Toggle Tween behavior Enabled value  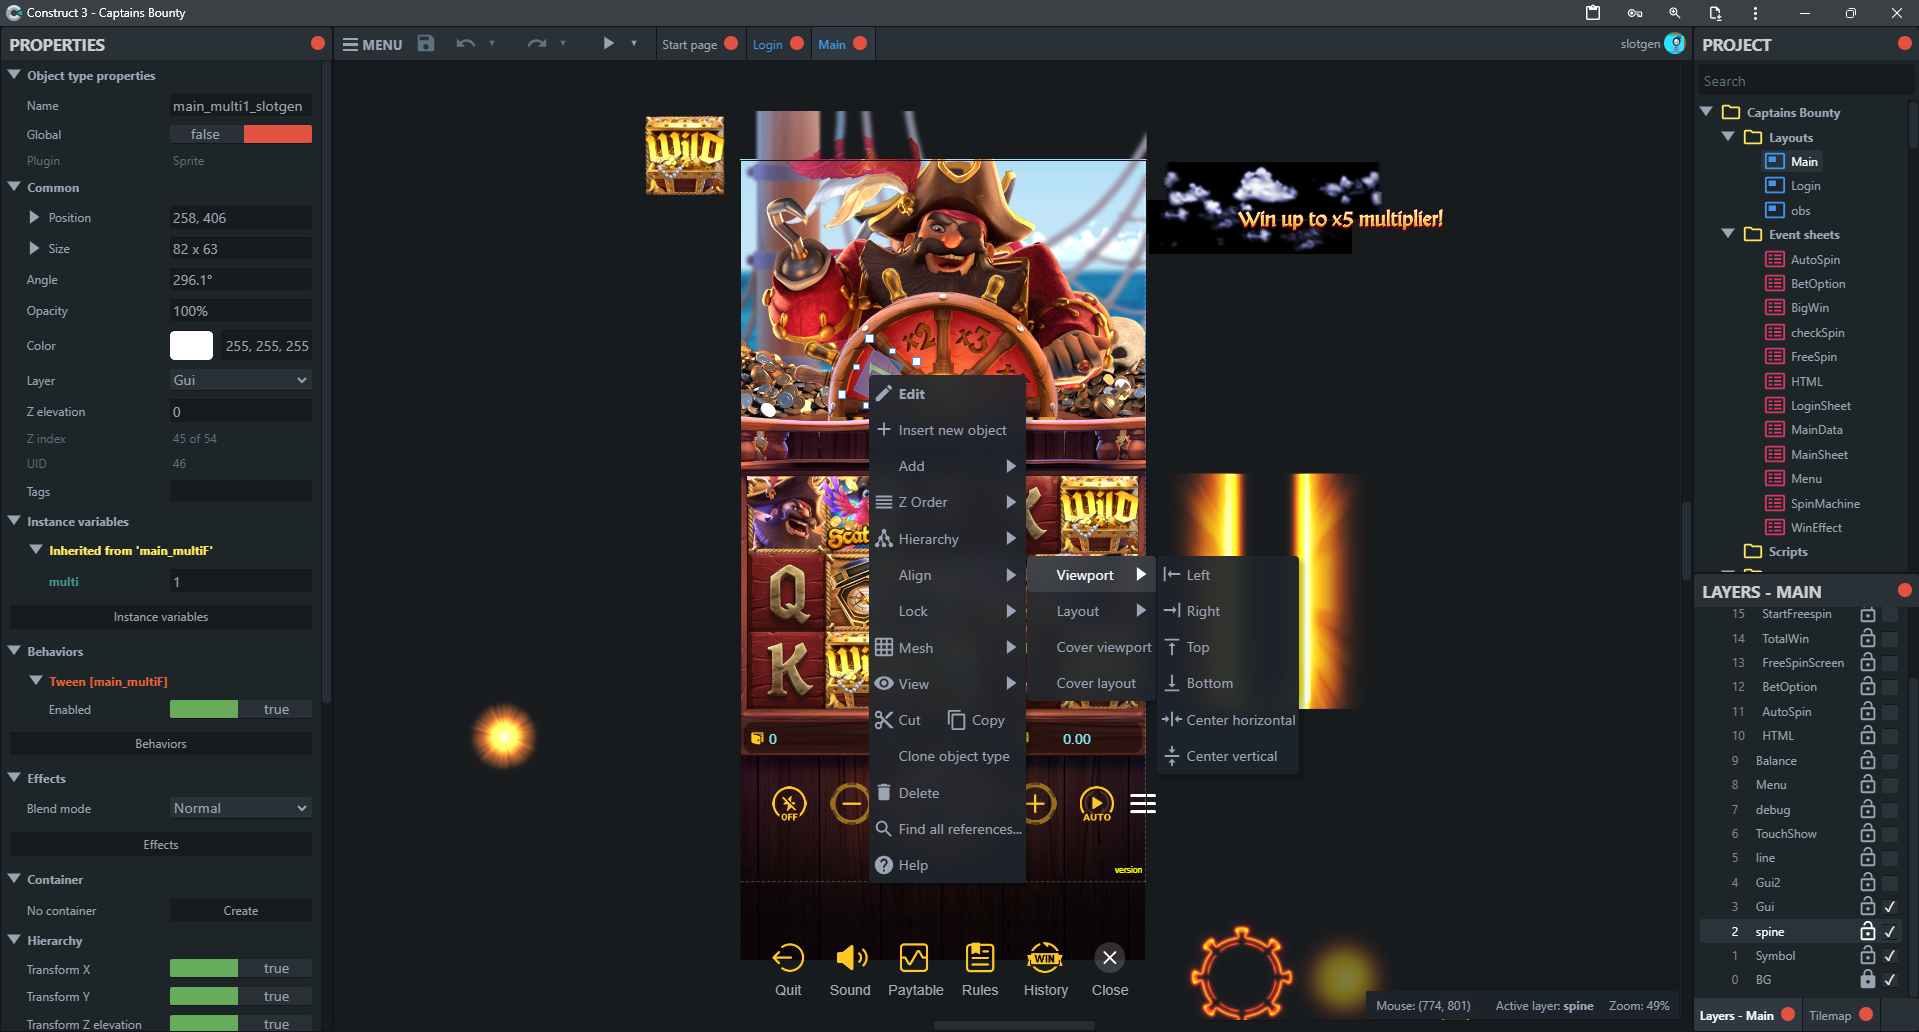click(x=241, y=709)
